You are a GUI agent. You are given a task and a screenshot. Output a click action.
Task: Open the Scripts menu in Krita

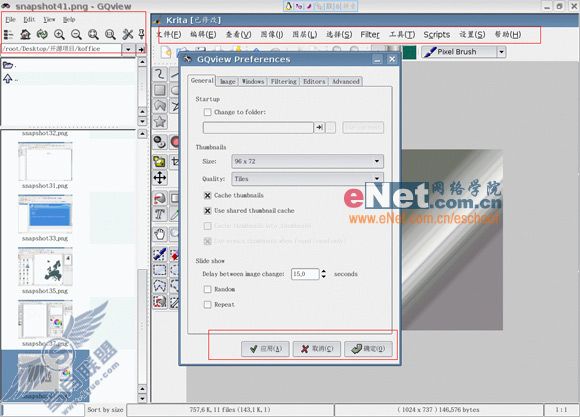(x=436, y=35)
